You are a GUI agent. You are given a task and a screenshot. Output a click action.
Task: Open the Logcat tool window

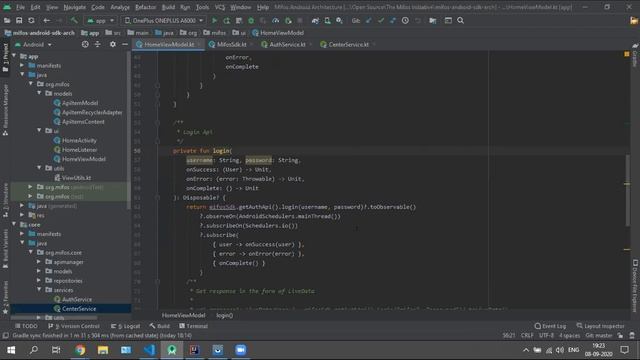click(x=126, y=326)
